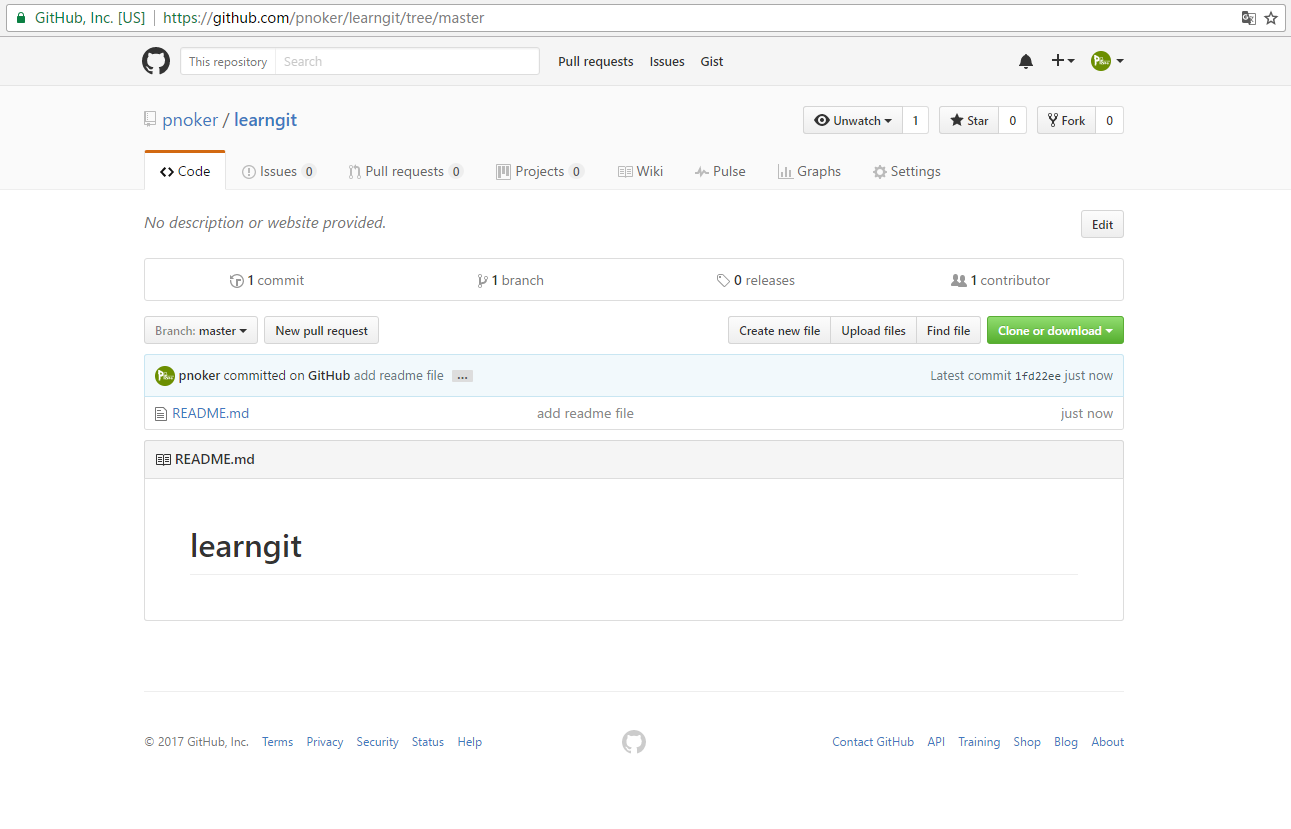1291x829 pixels.
Task: Click the book icon in README.md header
Action: click(163, 460)
